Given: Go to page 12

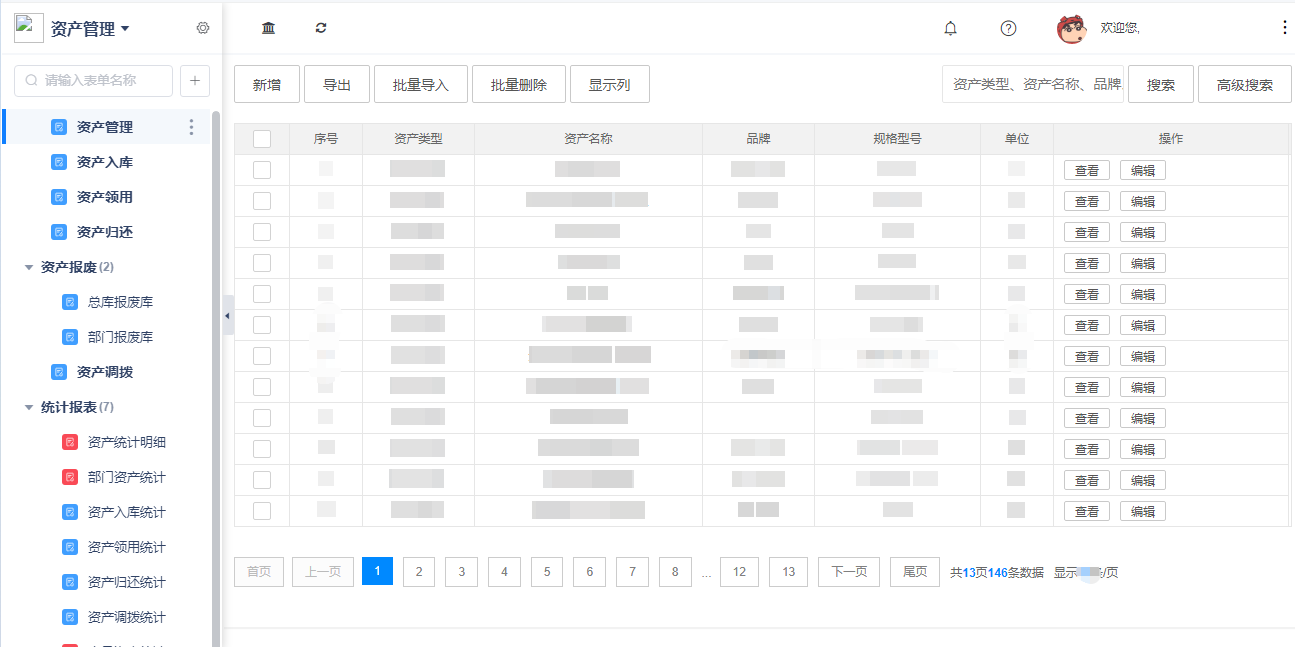Looking at the screenshot, I should [x=739, y=572].
